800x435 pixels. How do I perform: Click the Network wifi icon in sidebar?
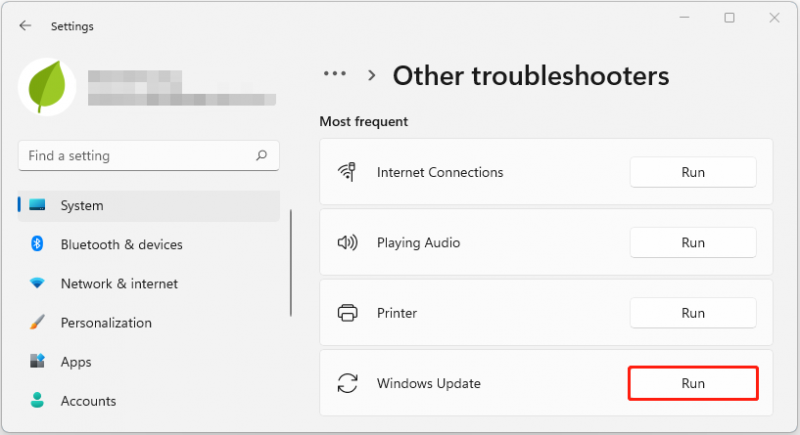coord(37,283)
